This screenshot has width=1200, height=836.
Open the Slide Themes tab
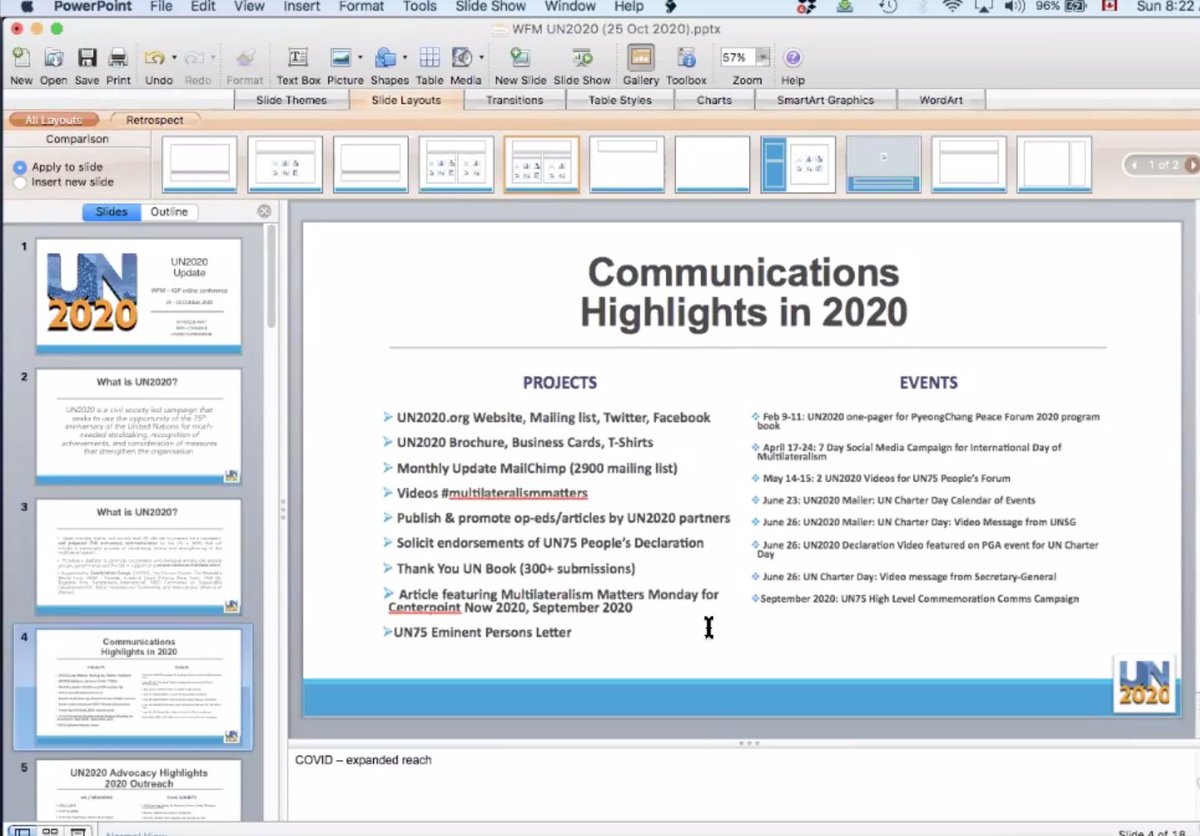click(x=291, y=100)
